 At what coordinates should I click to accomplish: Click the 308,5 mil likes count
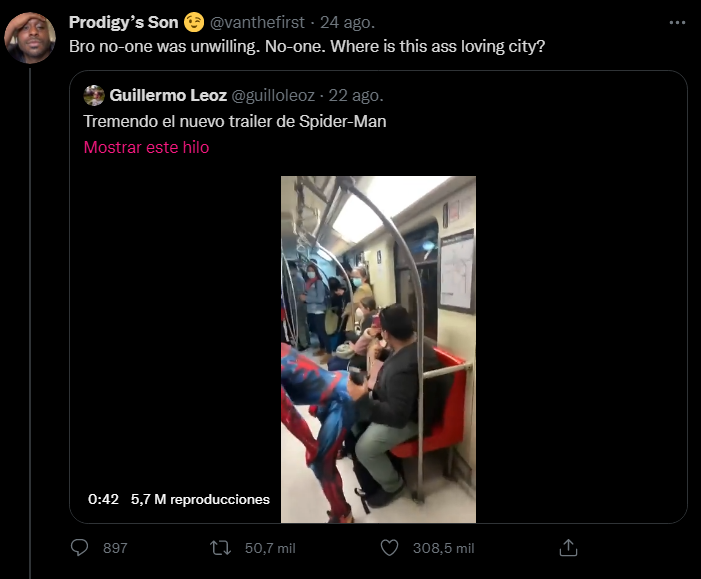pyautogui.click(x=443, y=548)
